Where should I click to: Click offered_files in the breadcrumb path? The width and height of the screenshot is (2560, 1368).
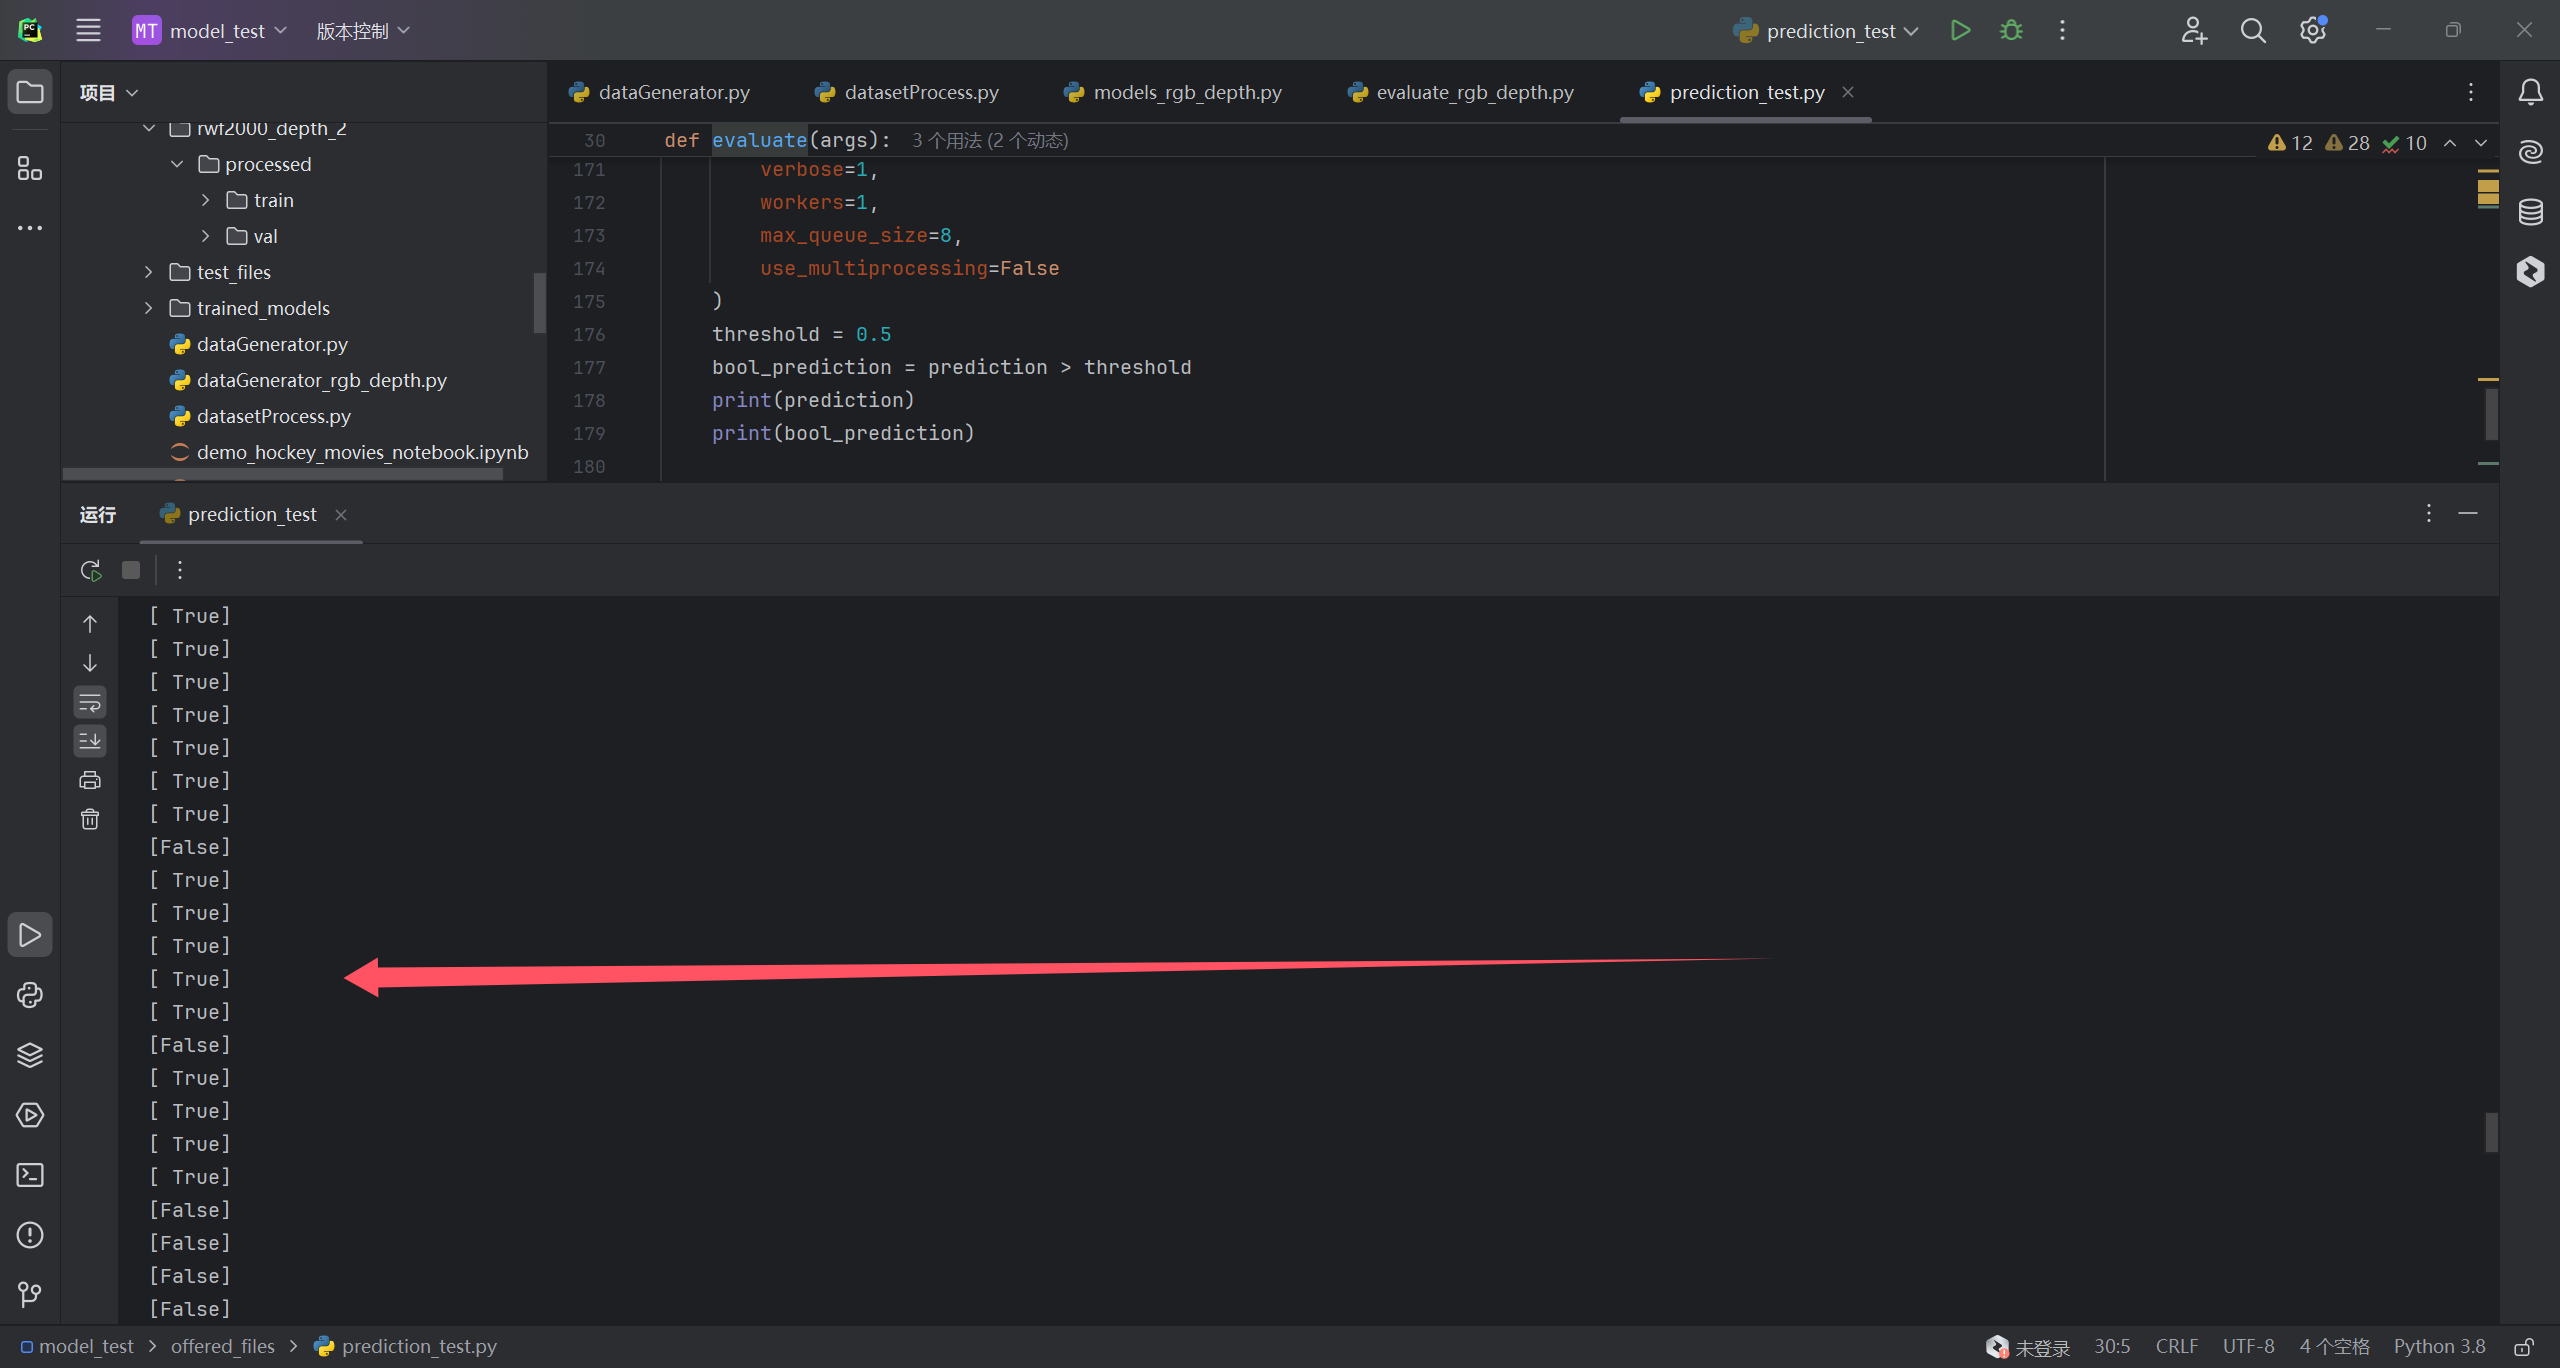222,1347
